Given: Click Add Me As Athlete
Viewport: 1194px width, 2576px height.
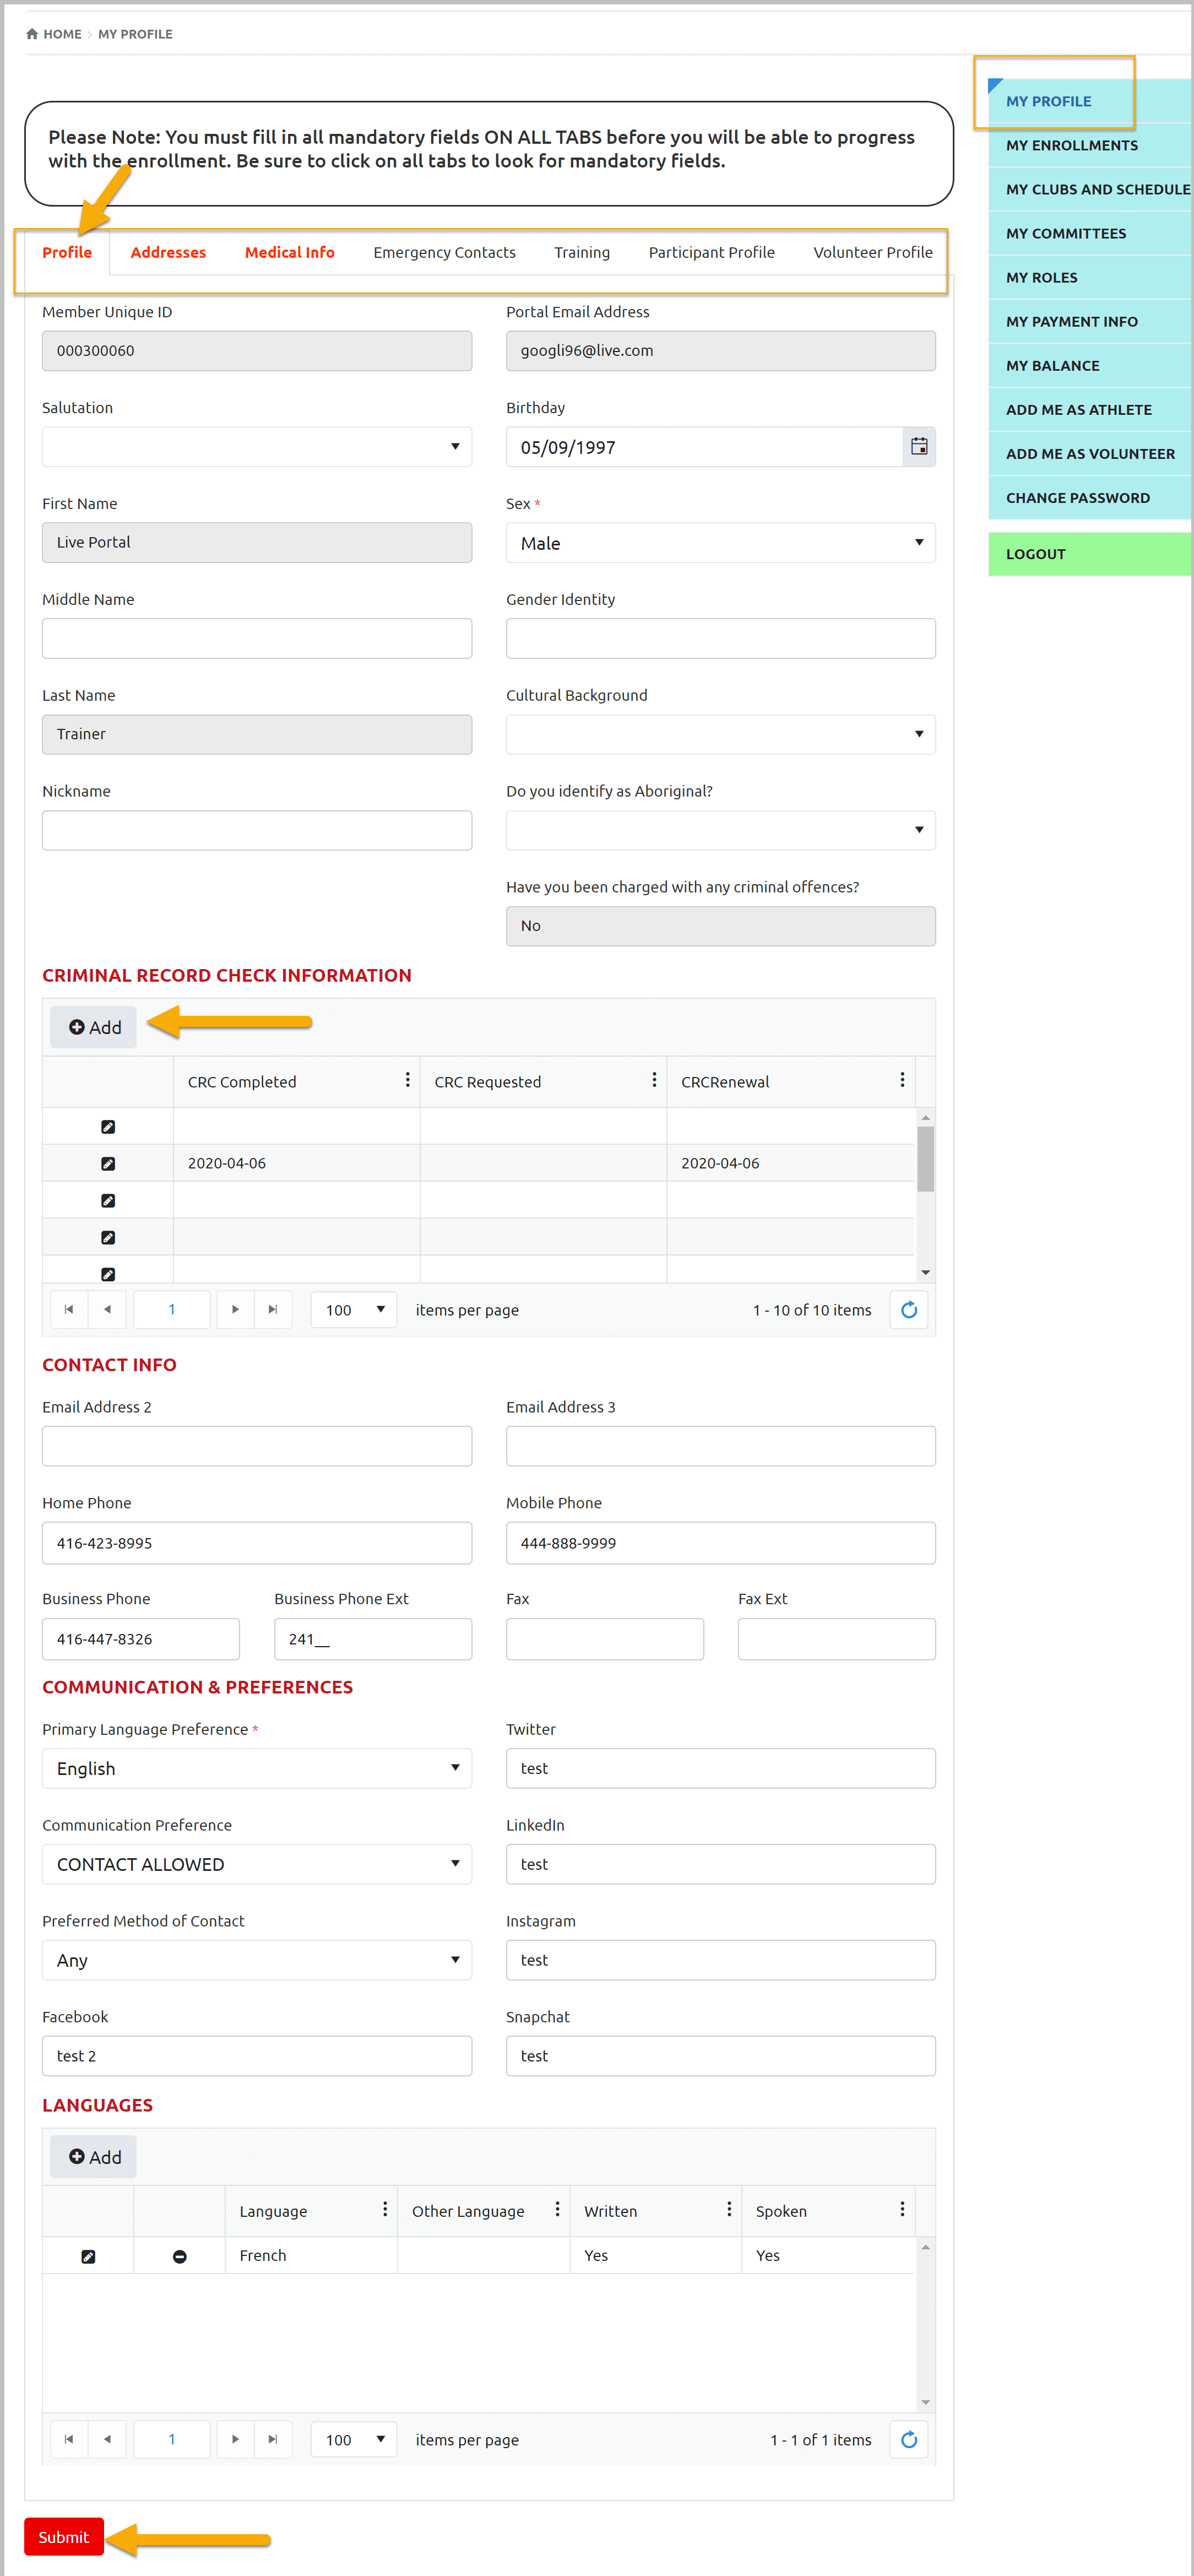Looking at the screenshot, I should [x=1090, y=409].
